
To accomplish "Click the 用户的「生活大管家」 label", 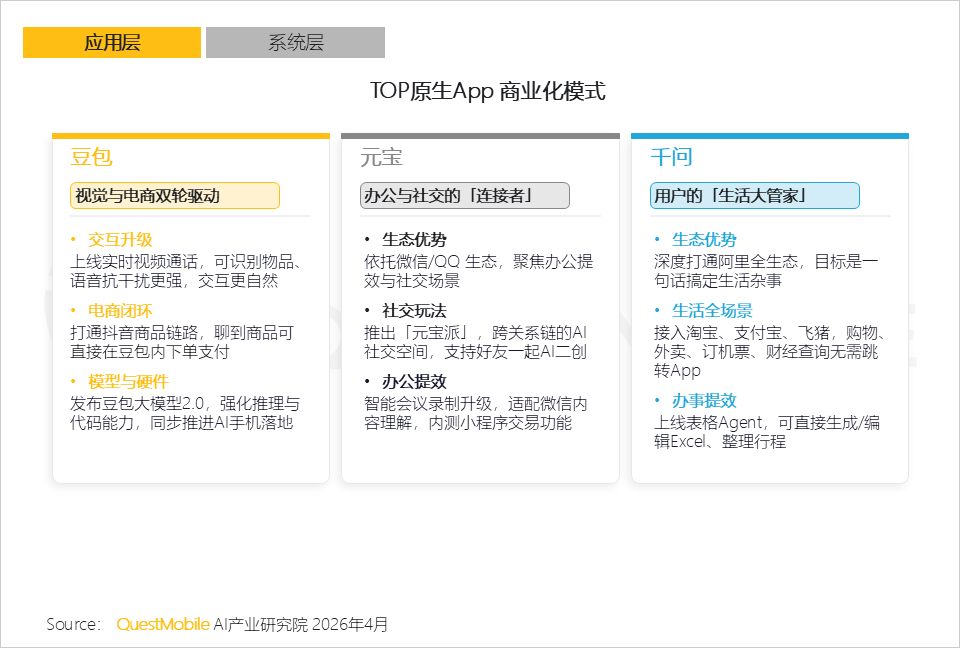I will 755,196.
